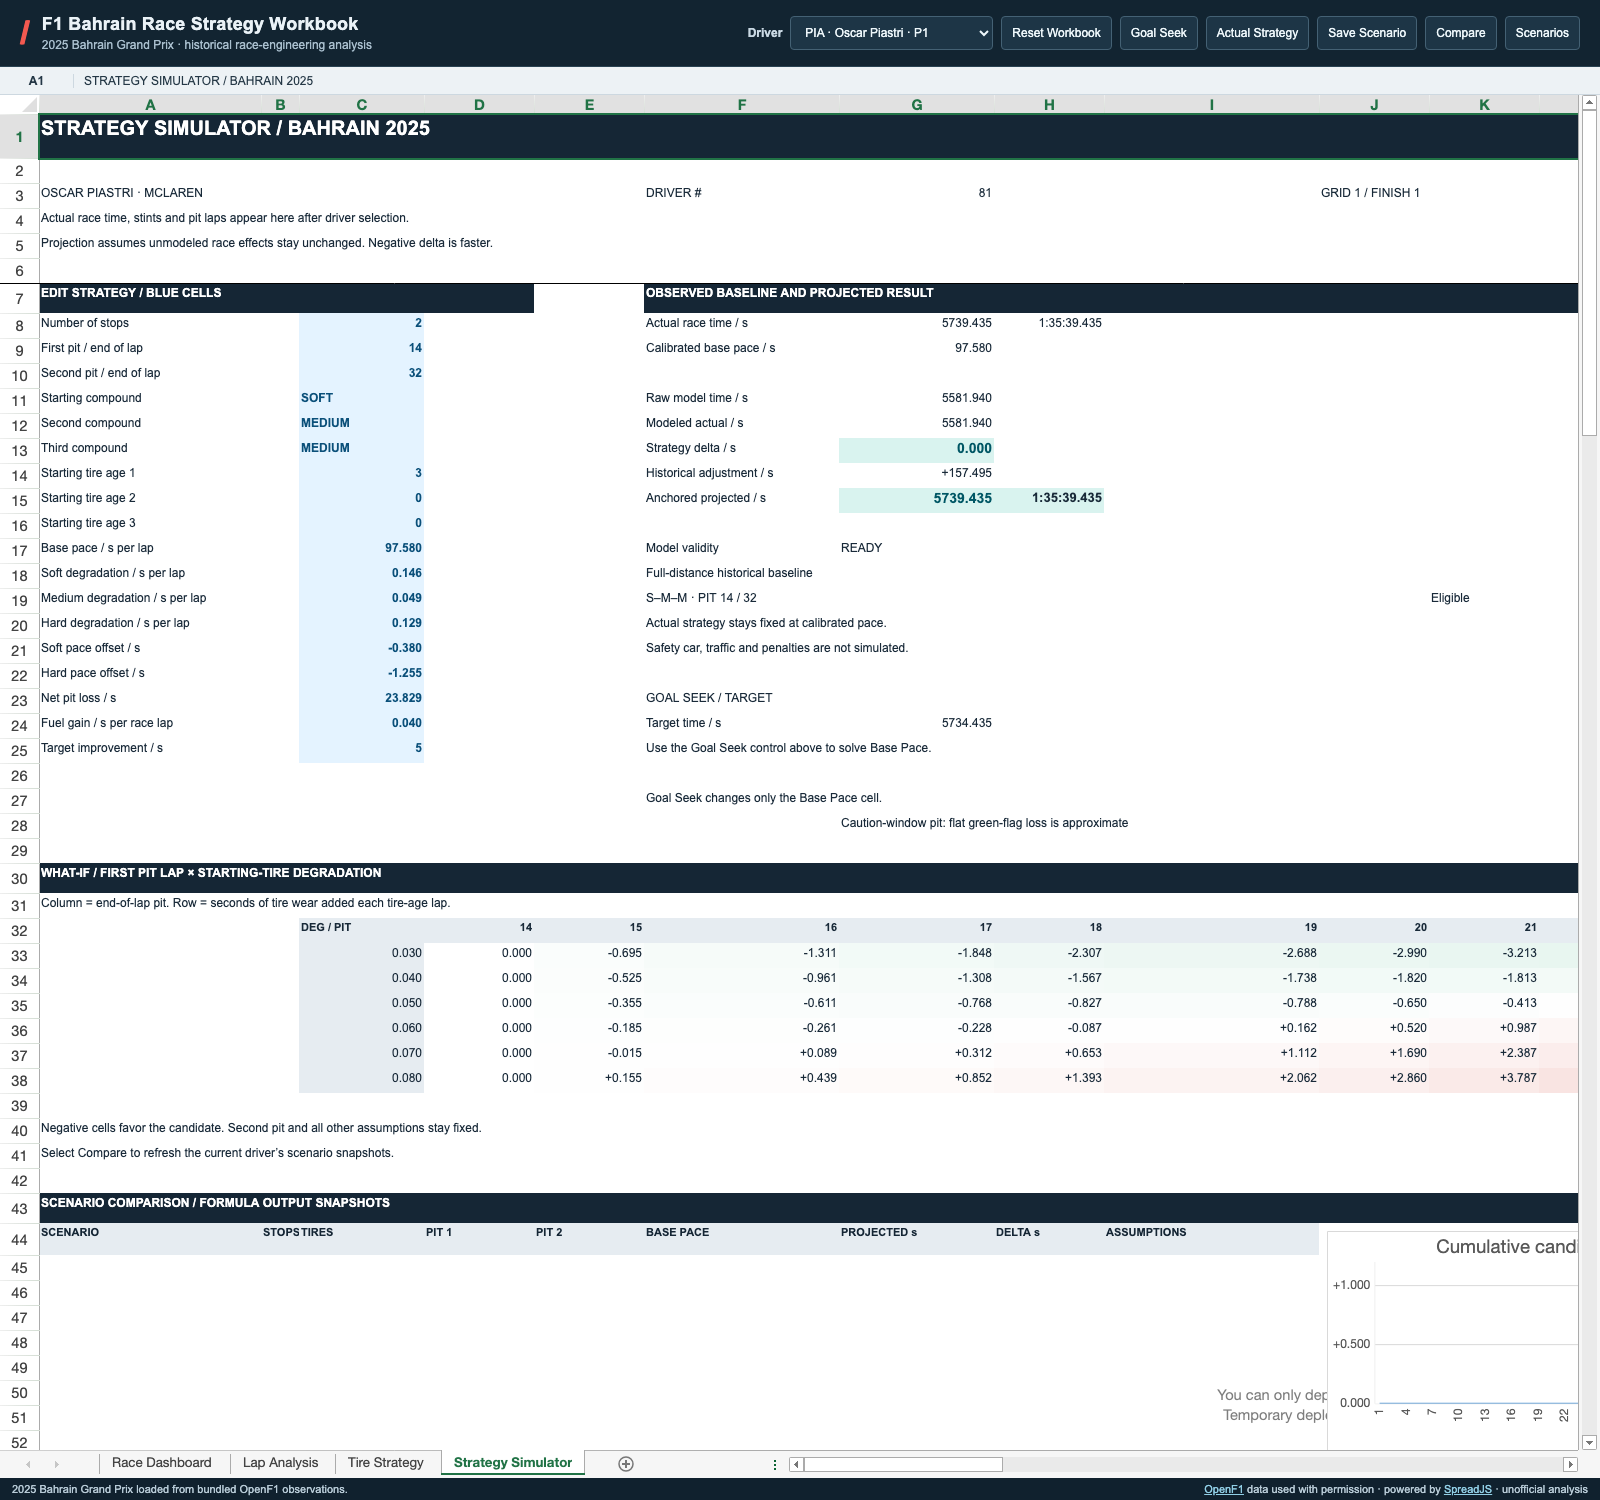
Task: Load the Actual Strategy
Action: click(1257, 33)
